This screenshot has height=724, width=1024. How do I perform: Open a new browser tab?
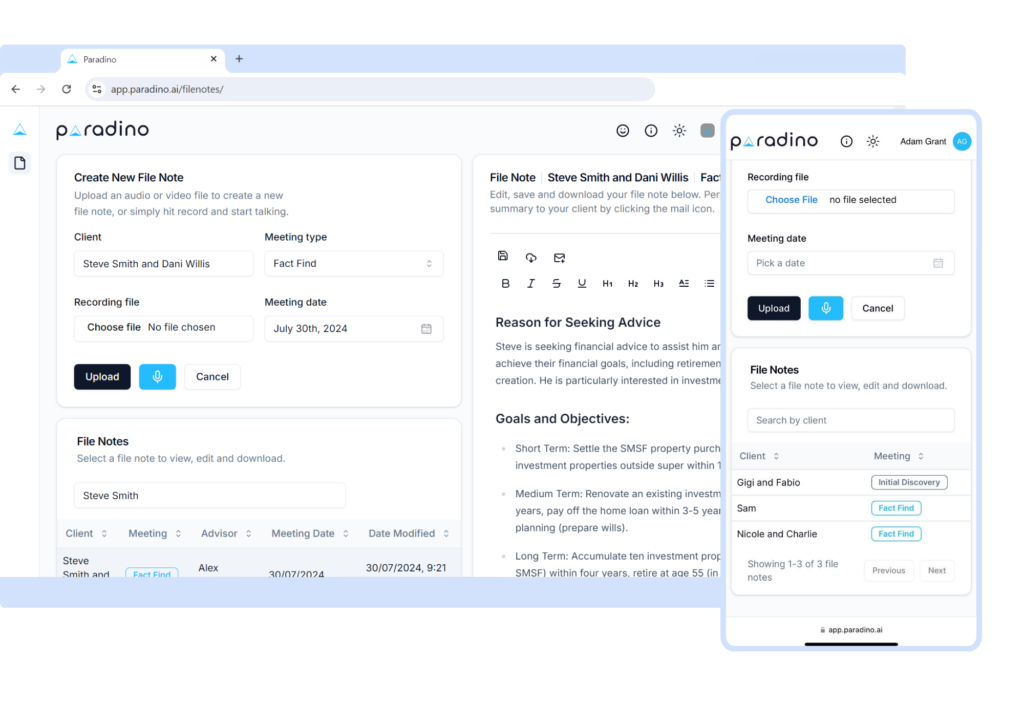pyautogui.click(x=239, y=59)
